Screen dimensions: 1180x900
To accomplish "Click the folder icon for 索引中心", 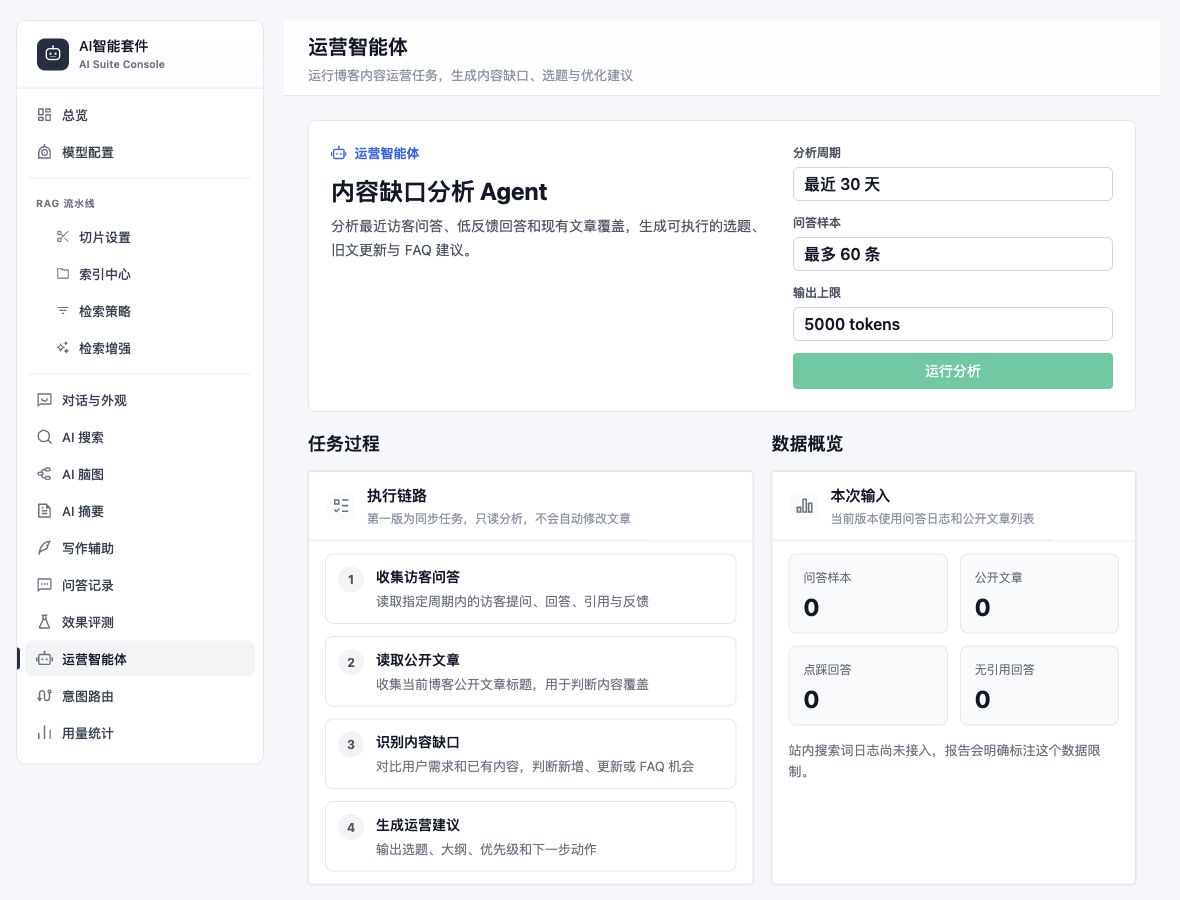I will coord(62,274).
